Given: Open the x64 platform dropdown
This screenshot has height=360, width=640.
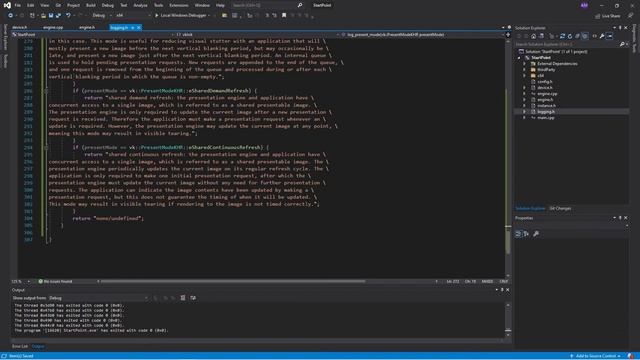Looking at the screenshot, I should pyautogui.click(x=133, y=16).
